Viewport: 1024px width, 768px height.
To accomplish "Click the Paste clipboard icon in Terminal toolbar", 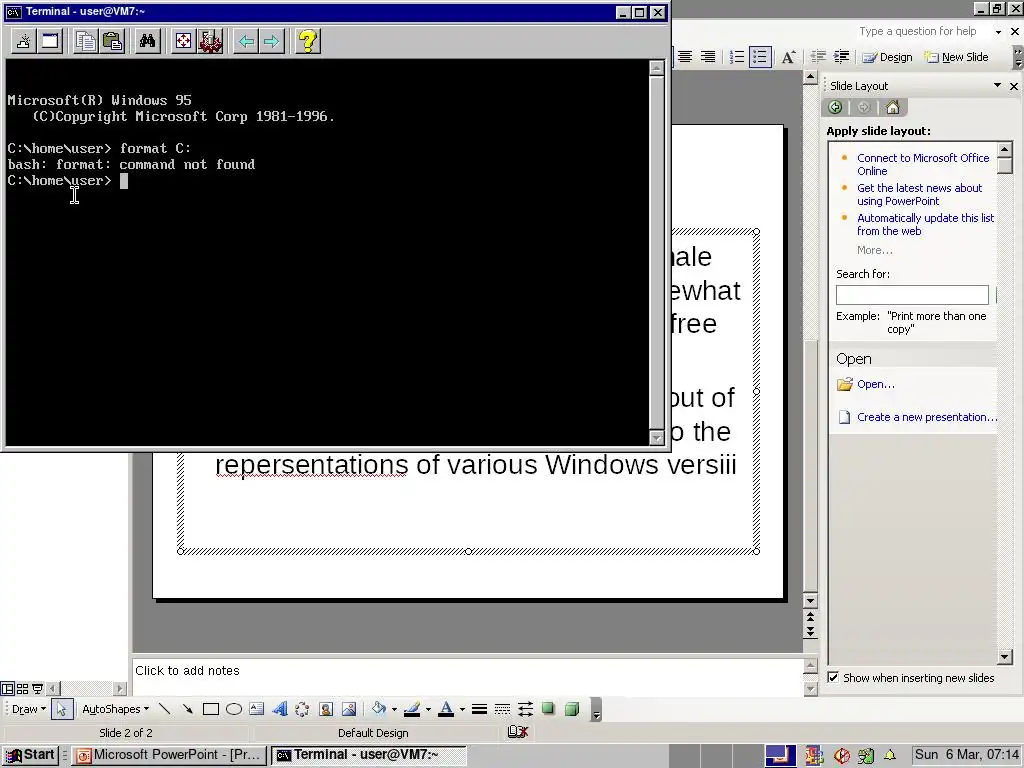I will point(112,42).
